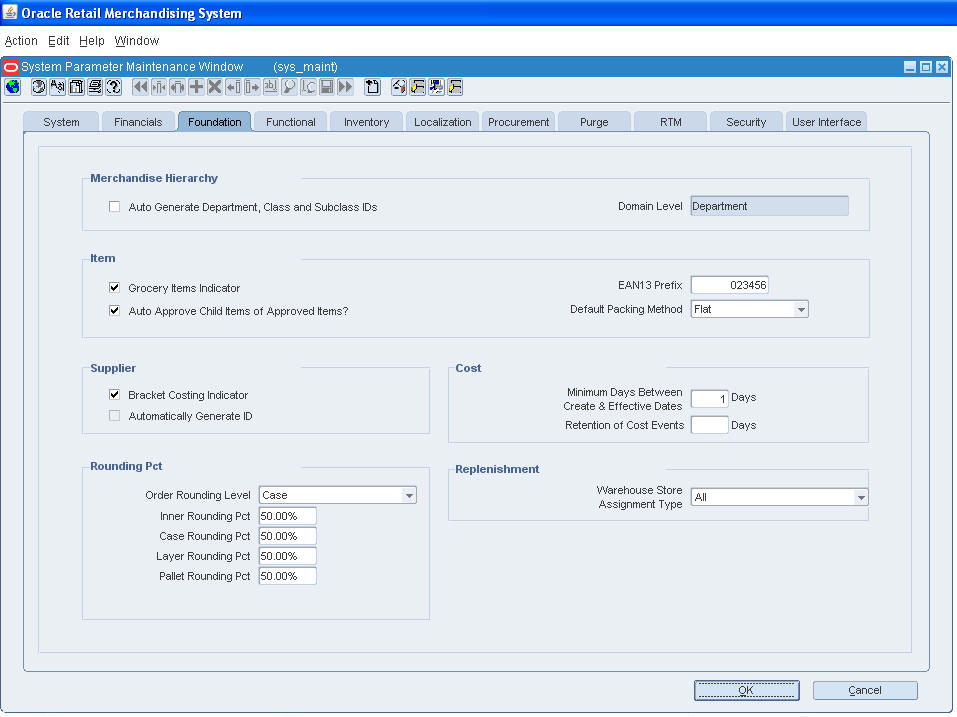Click the calculator toolbar icon
The width and height of the screenshot is (957, 717).
(x=76, y=87)
